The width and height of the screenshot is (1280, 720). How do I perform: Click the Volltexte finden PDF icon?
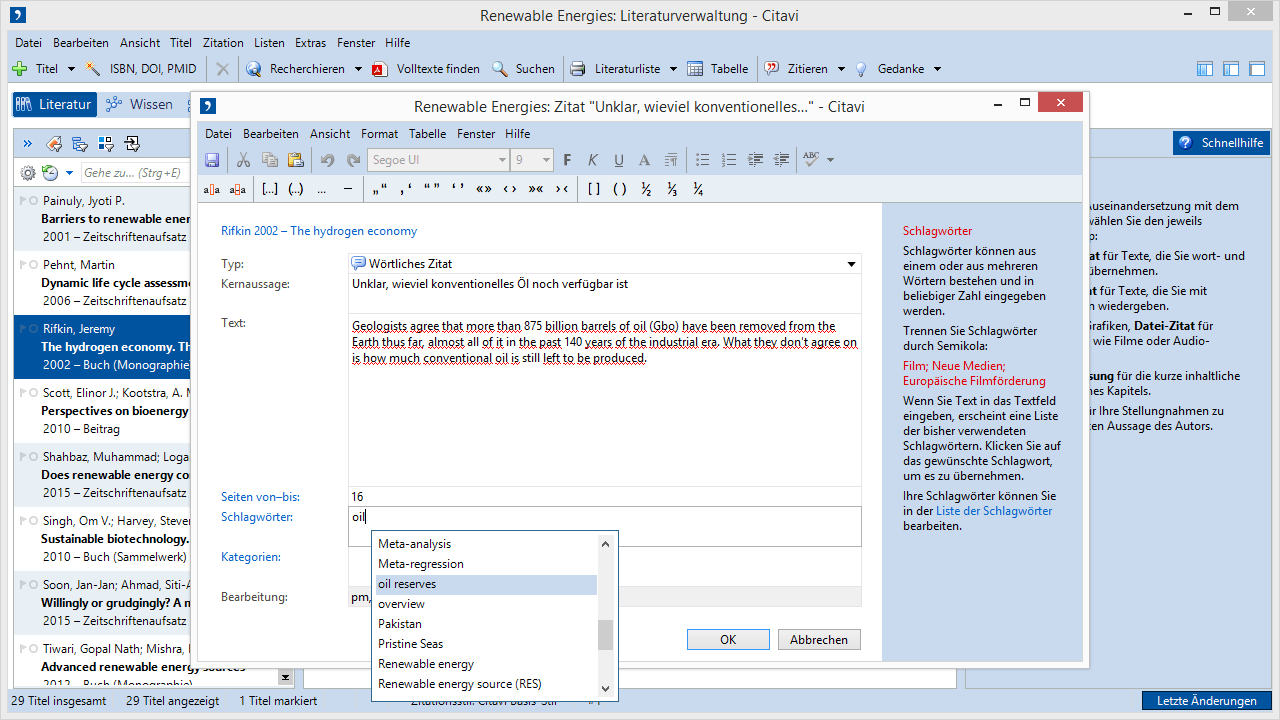pos(380,69)
